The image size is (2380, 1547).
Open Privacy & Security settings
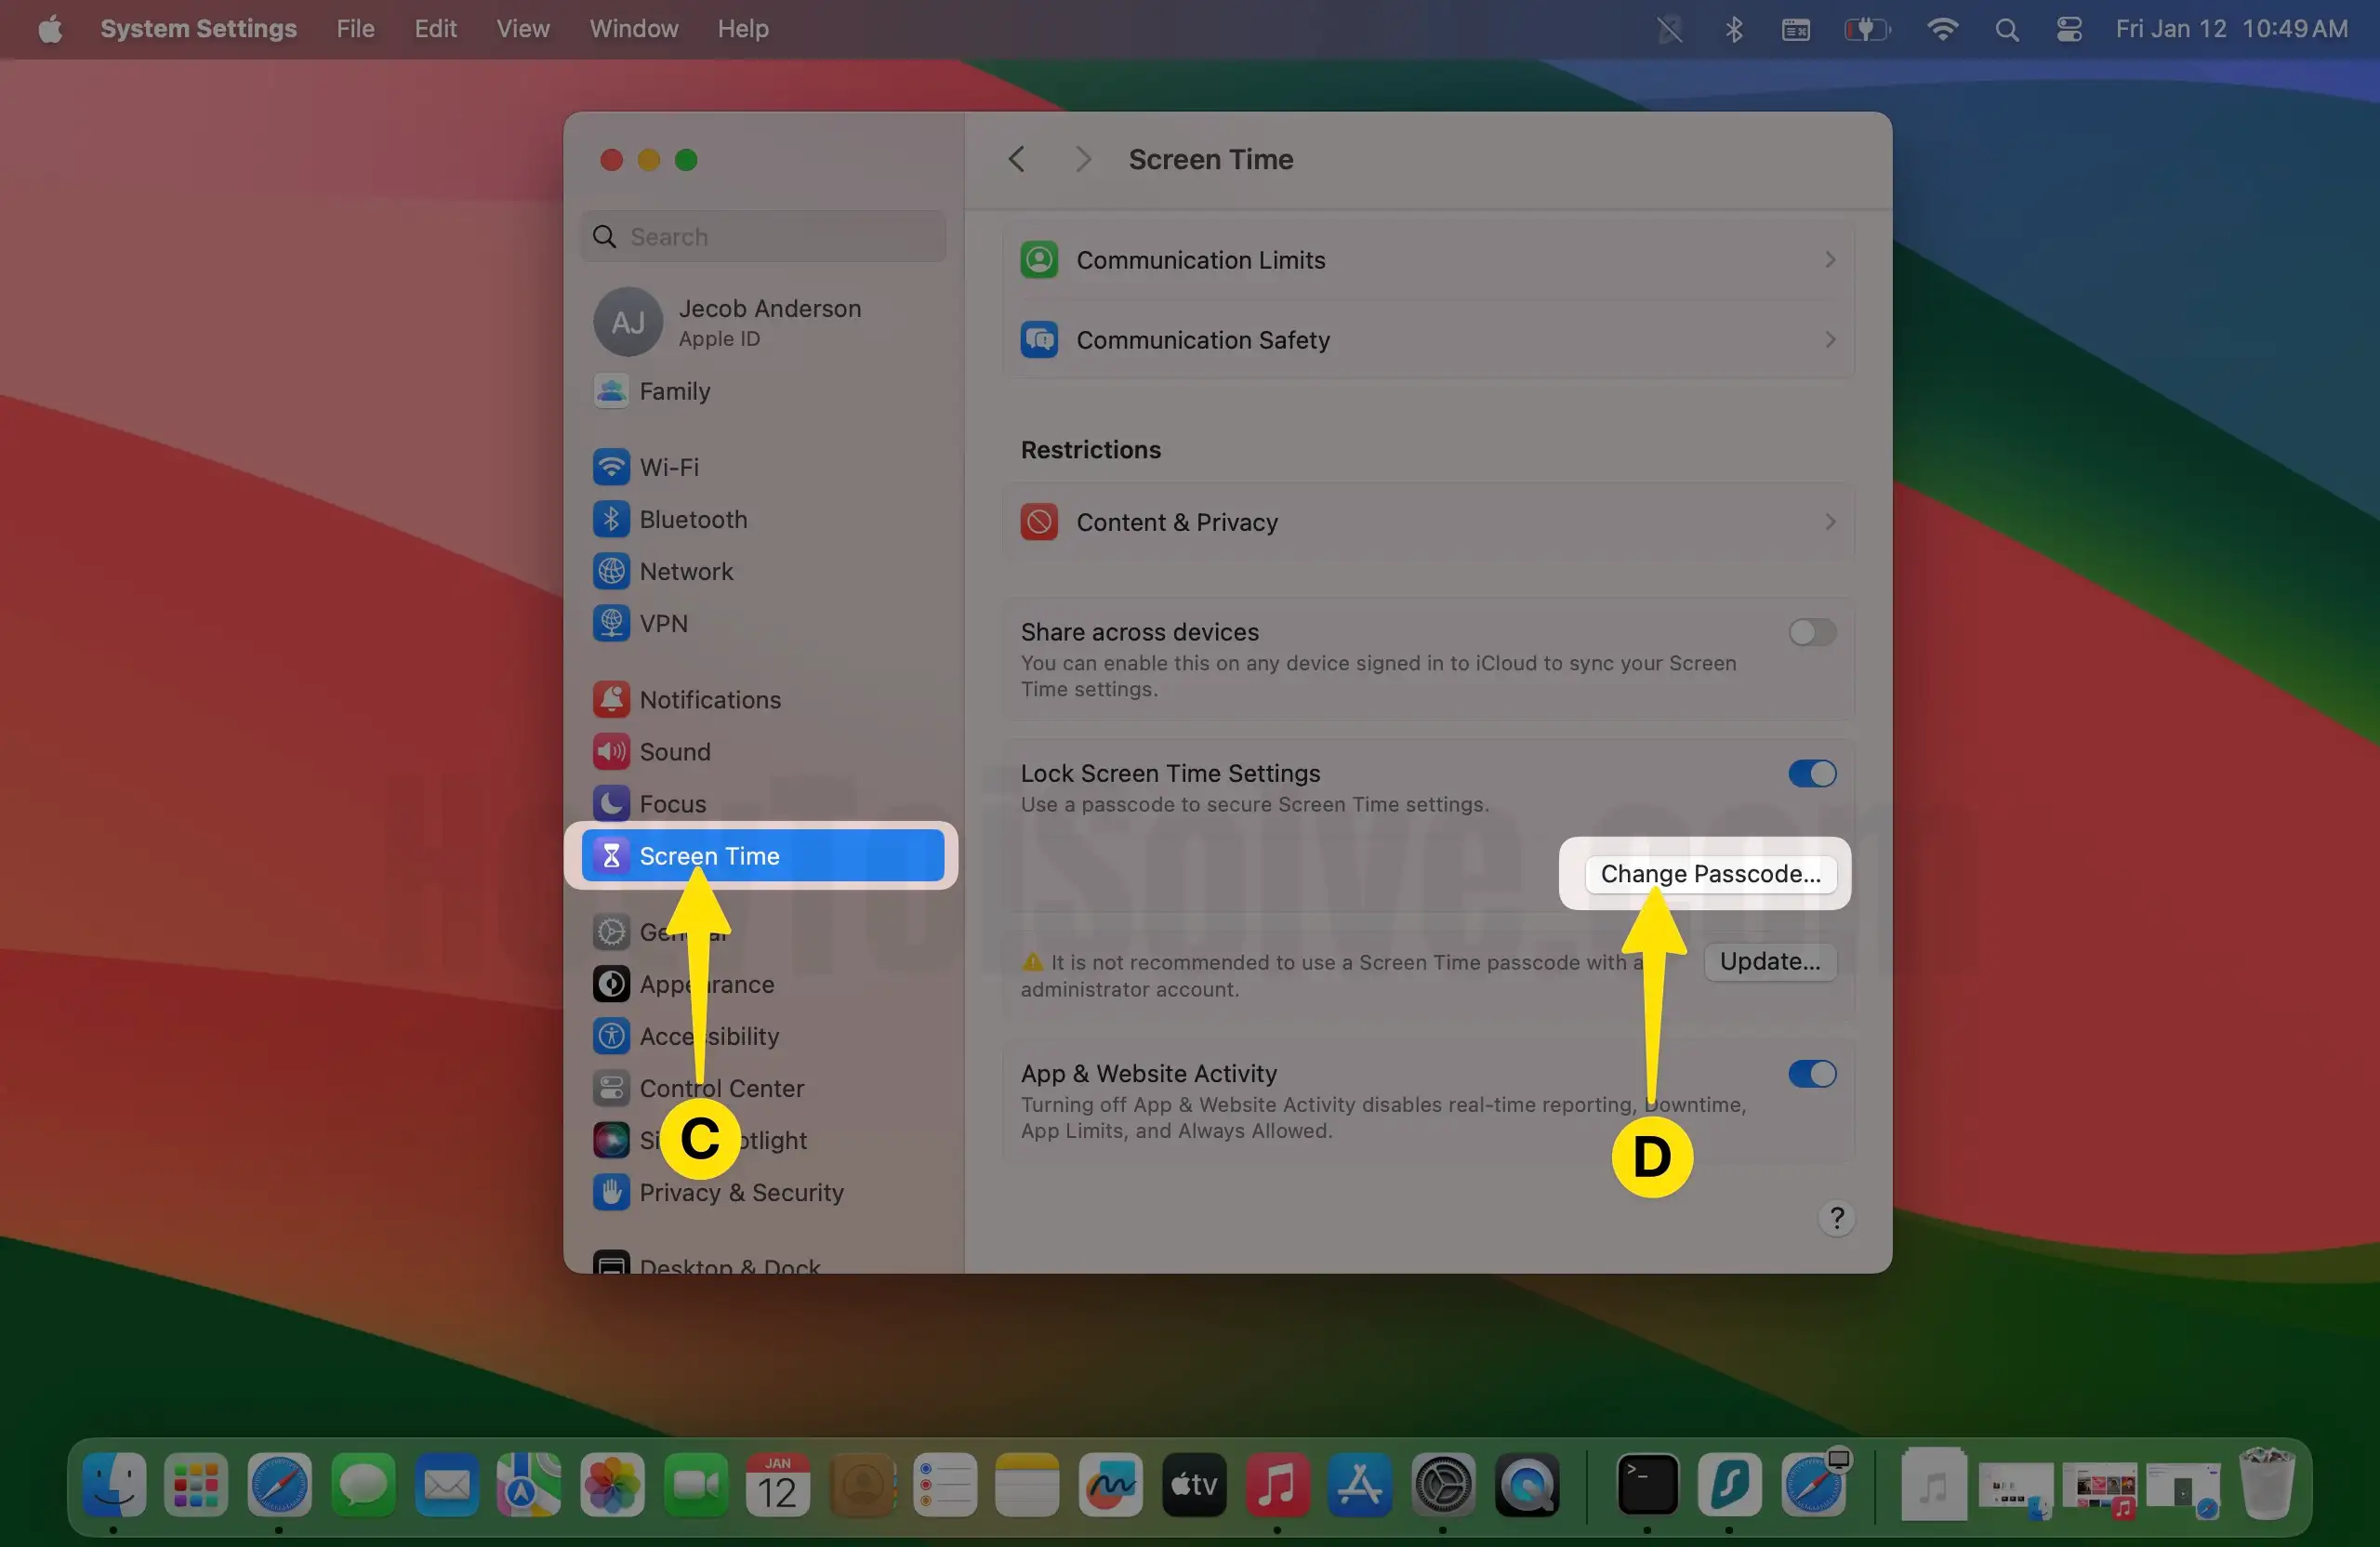[x=742, y=1192]
